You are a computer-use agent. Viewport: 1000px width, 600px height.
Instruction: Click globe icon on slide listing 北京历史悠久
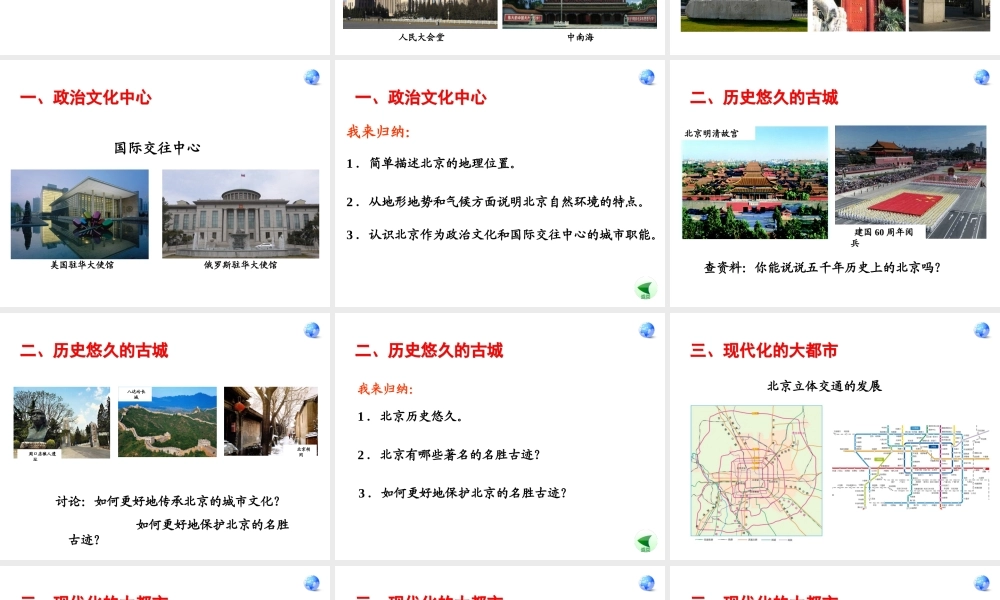pyautogui.click(x=647, y=330)
